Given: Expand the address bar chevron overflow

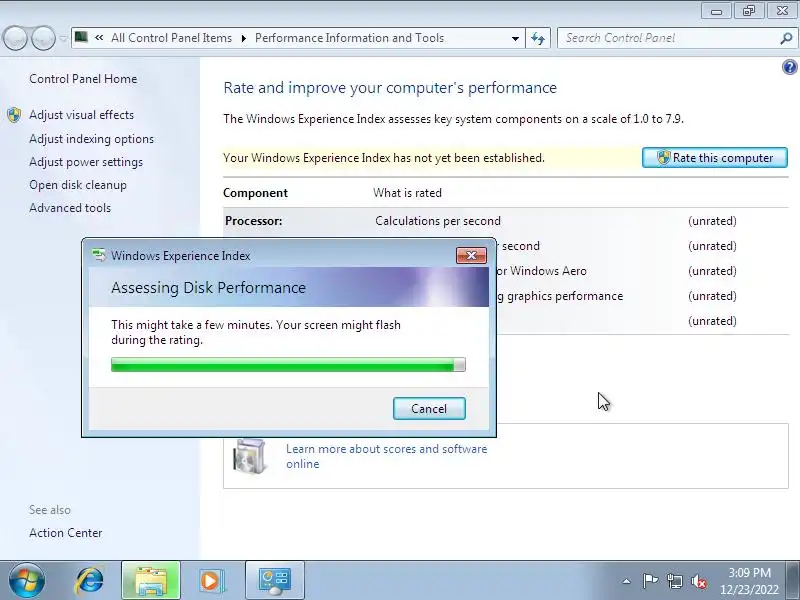Looking at the screenshot, I should click(x=99, y=38).
